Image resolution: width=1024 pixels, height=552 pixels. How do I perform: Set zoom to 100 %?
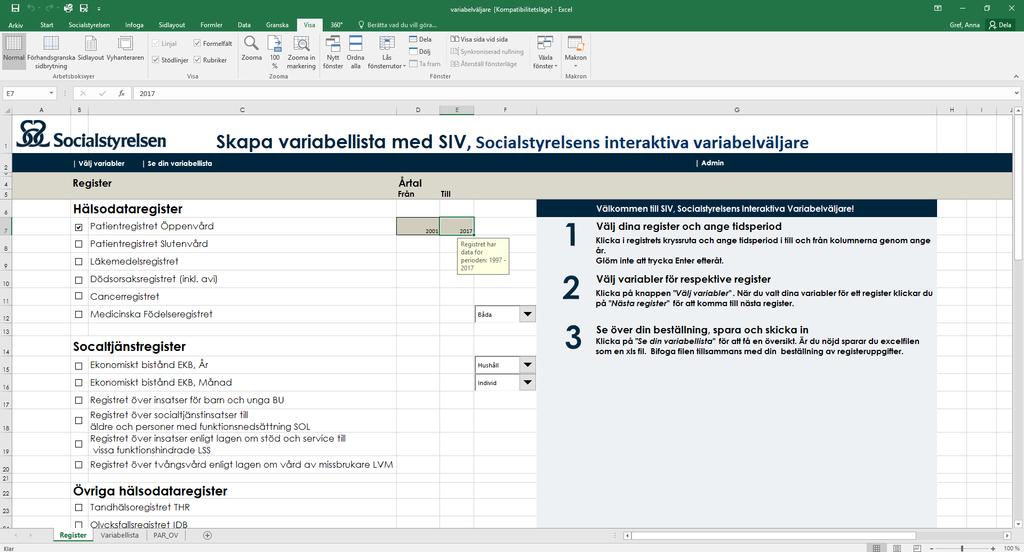[274, 52]
